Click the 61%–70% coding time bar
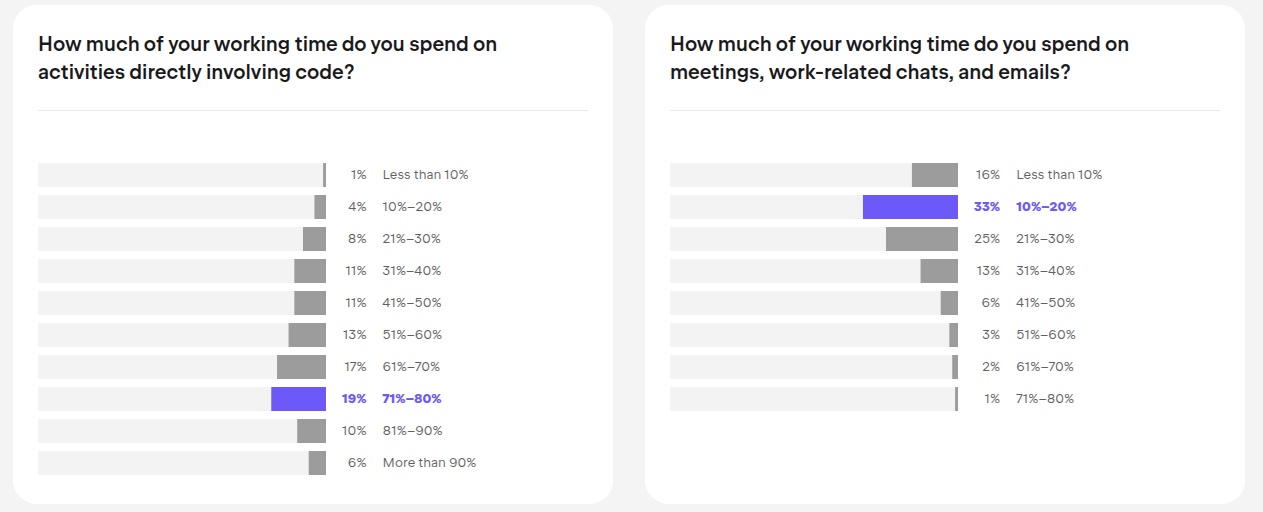This screenshot has width=1263, height=512. tap(301, 367)
